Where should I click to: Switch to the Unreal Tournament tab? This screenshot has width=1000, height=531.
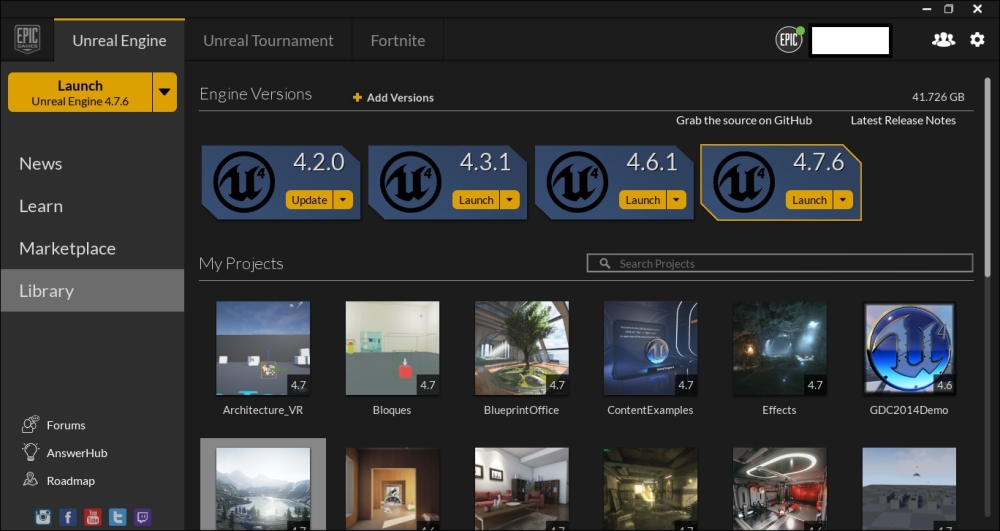pyautogui.click(x=268, y=40)
